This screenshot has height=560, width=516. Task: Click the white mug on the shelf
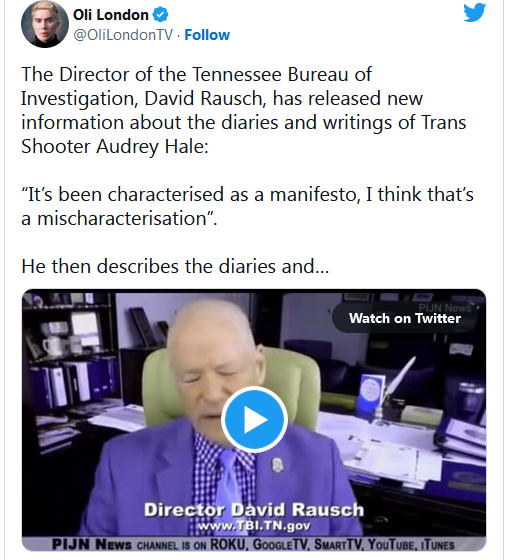tap(52, 347)
